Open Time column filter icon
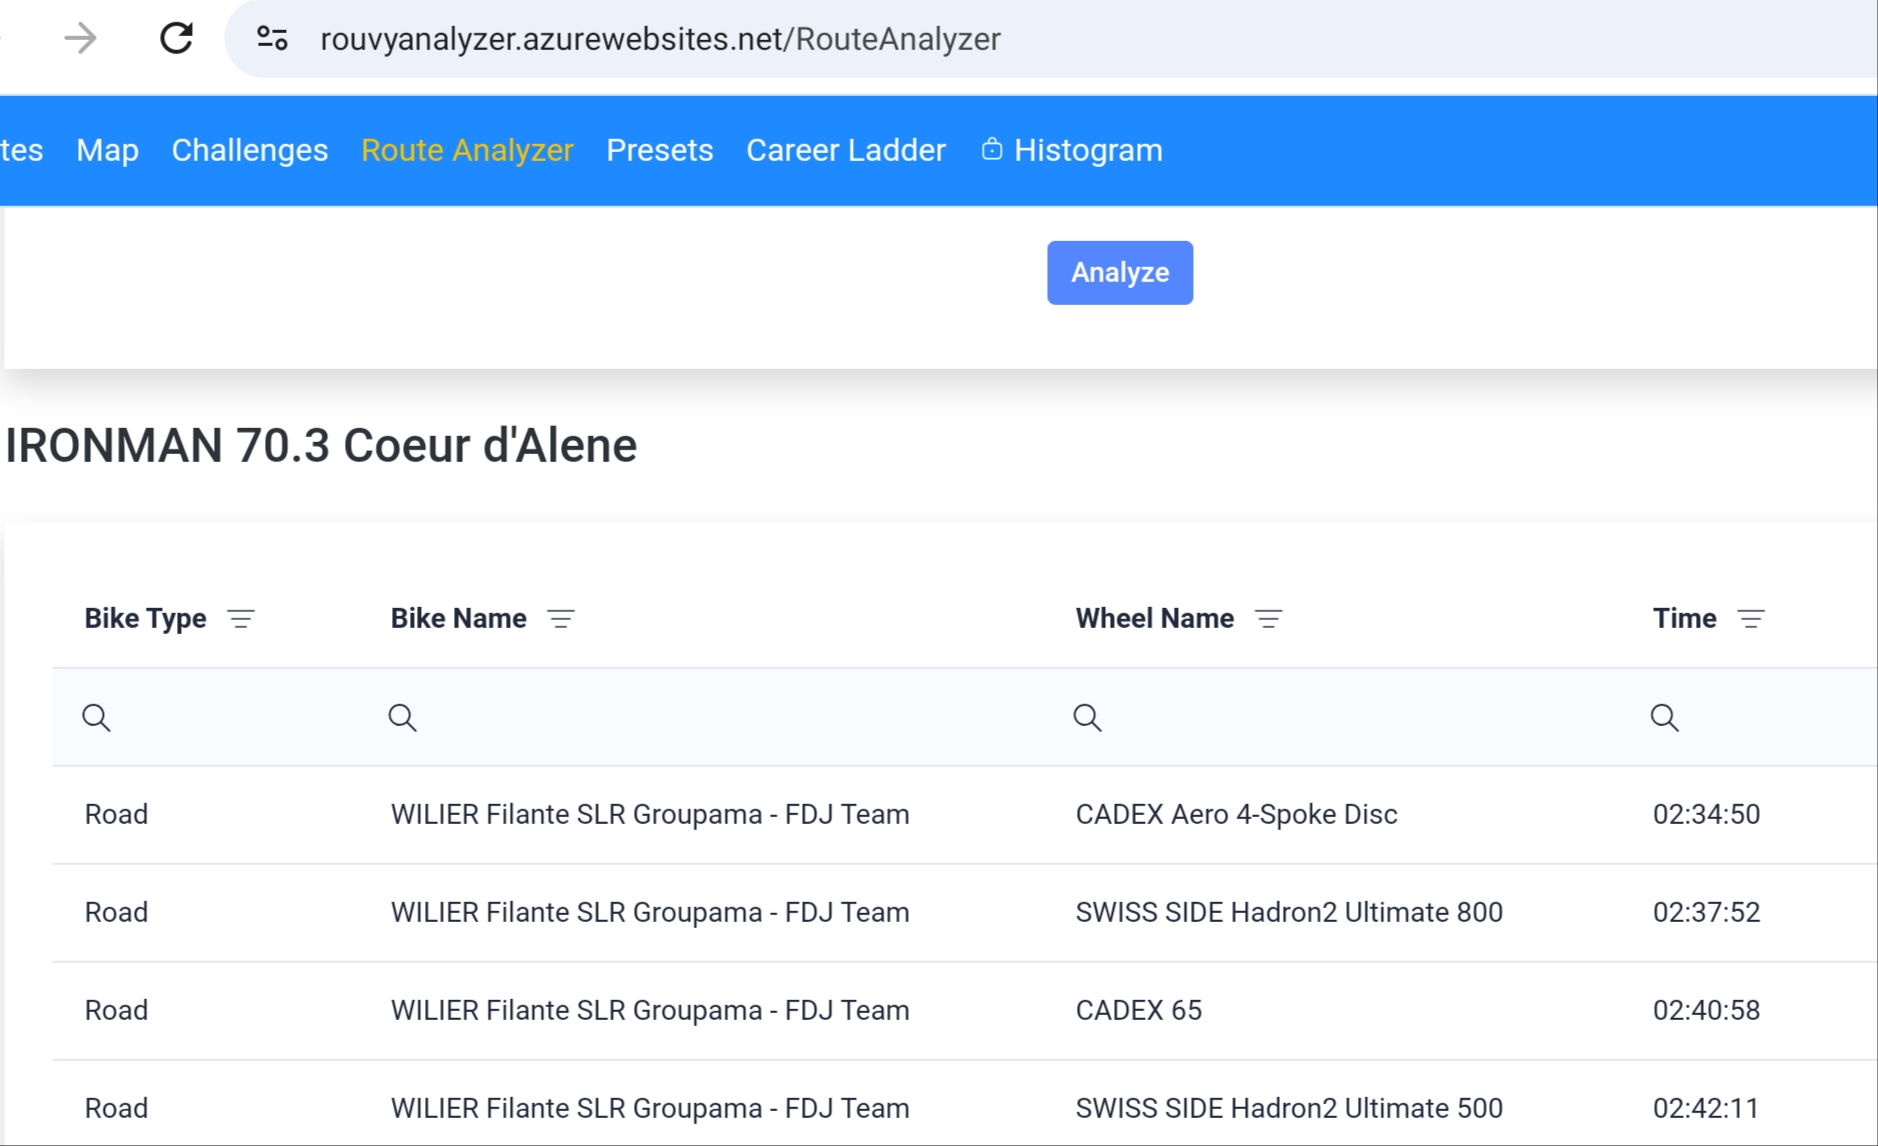Screen dimensions: 1878x1146 coord(1751,619)
